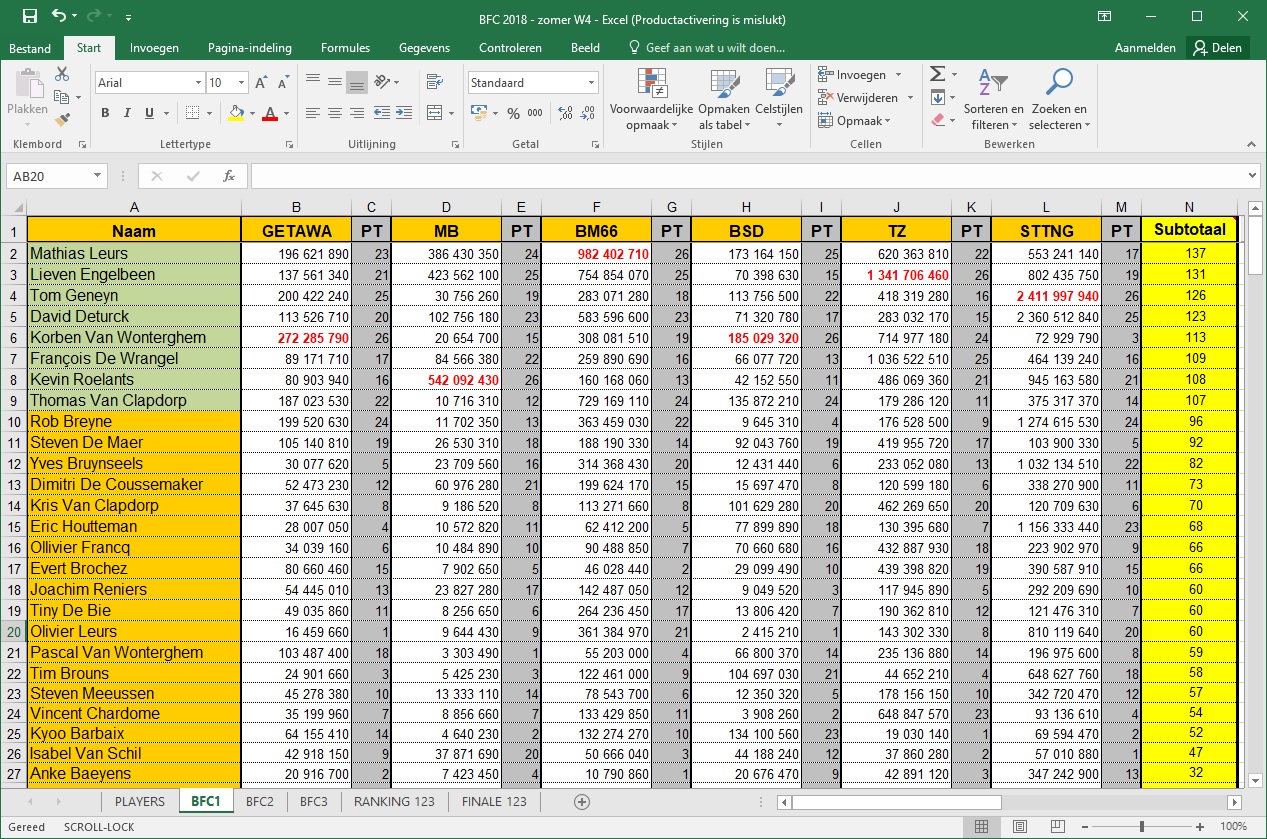Open the Name Box dropdown arrow

97,176
